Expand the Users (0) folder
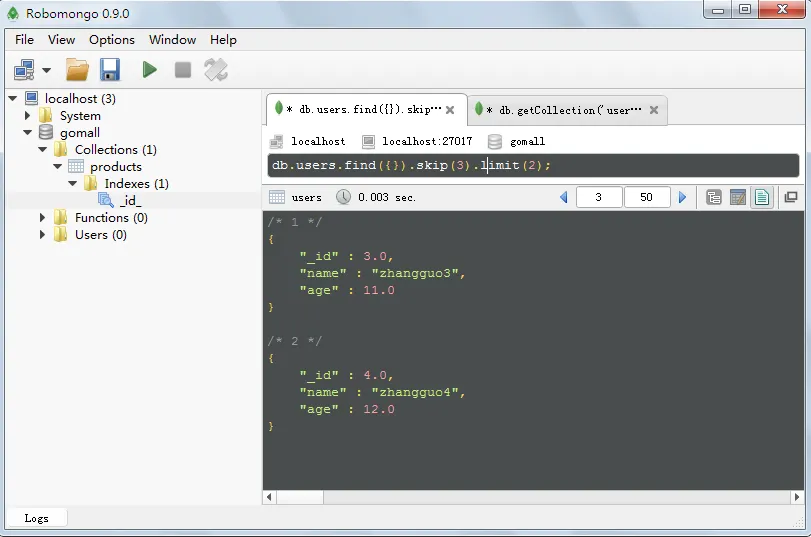The height and width of the screenshot is (537, 811). click(42, 235)
